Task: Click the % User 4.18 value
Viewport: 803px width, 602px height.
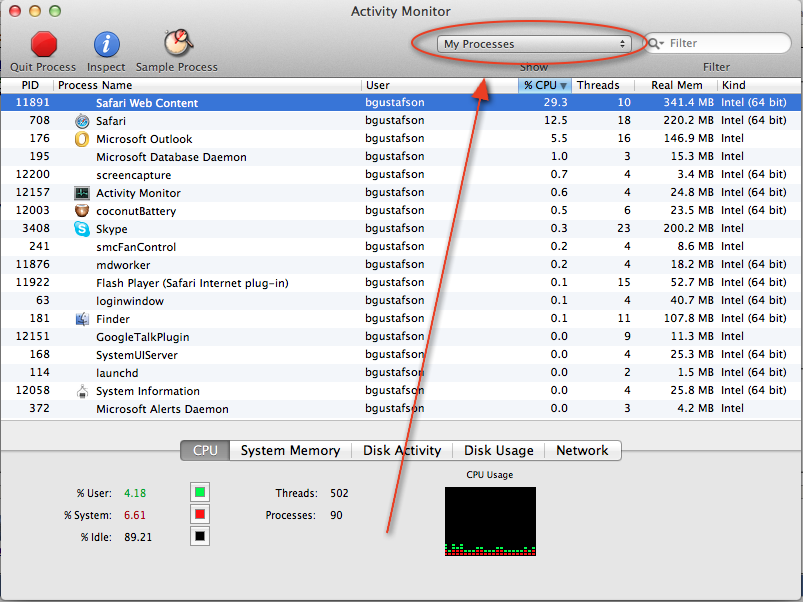Action: point(135,493)
